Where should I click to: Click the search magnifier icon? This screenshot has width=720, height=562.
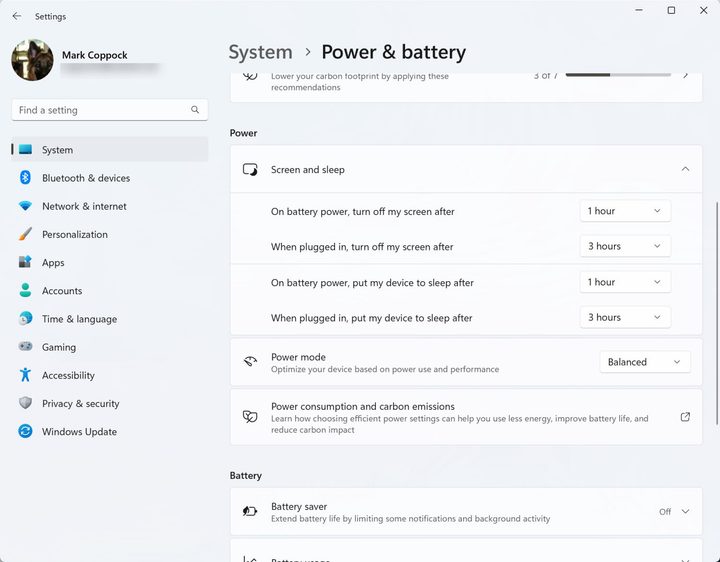pos(195,110)
